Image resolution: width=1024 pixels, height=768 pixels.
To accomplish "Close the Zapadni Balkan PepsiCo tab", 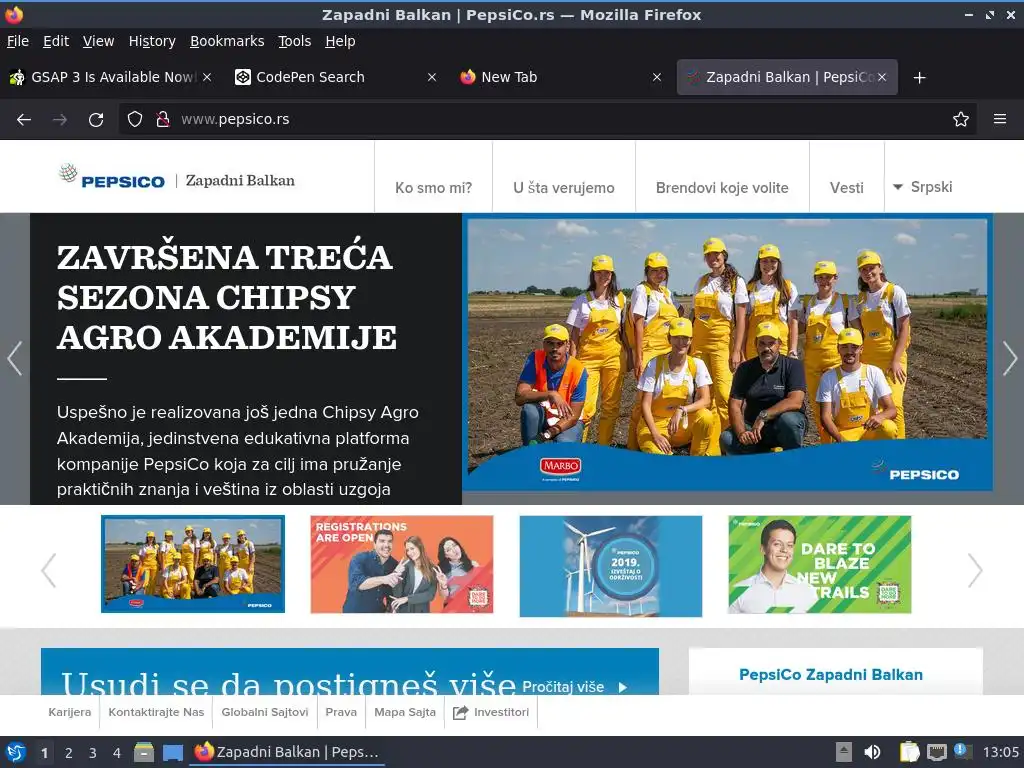I will coord(882,77).
